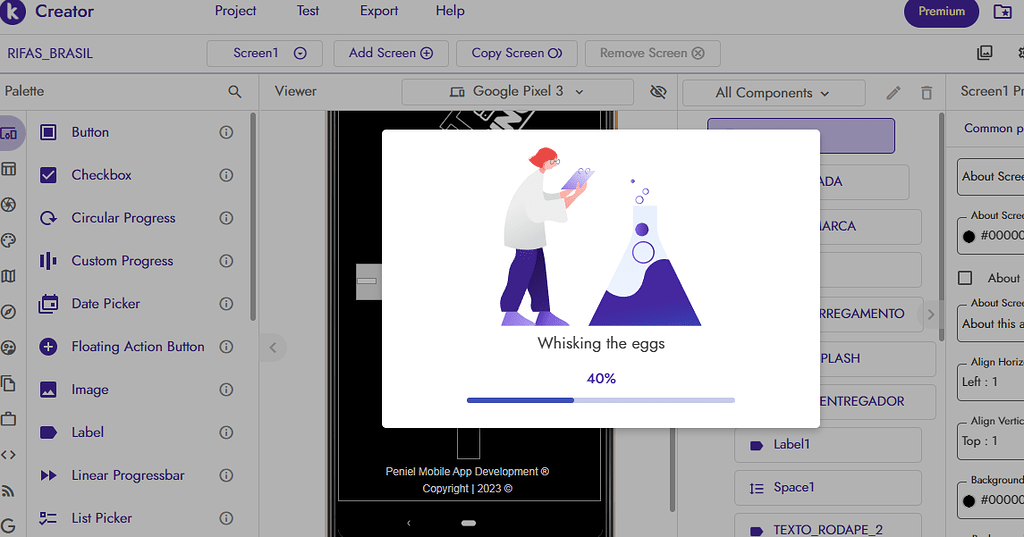Click the delete component trash icon

pos(926,93)
